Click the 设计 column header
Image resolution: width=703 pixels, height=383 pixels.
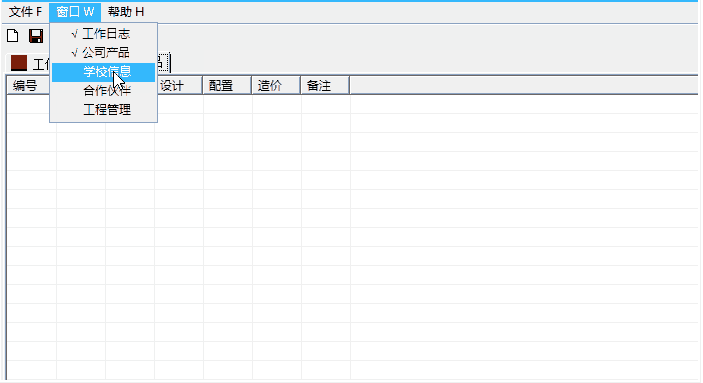(179, 85)
